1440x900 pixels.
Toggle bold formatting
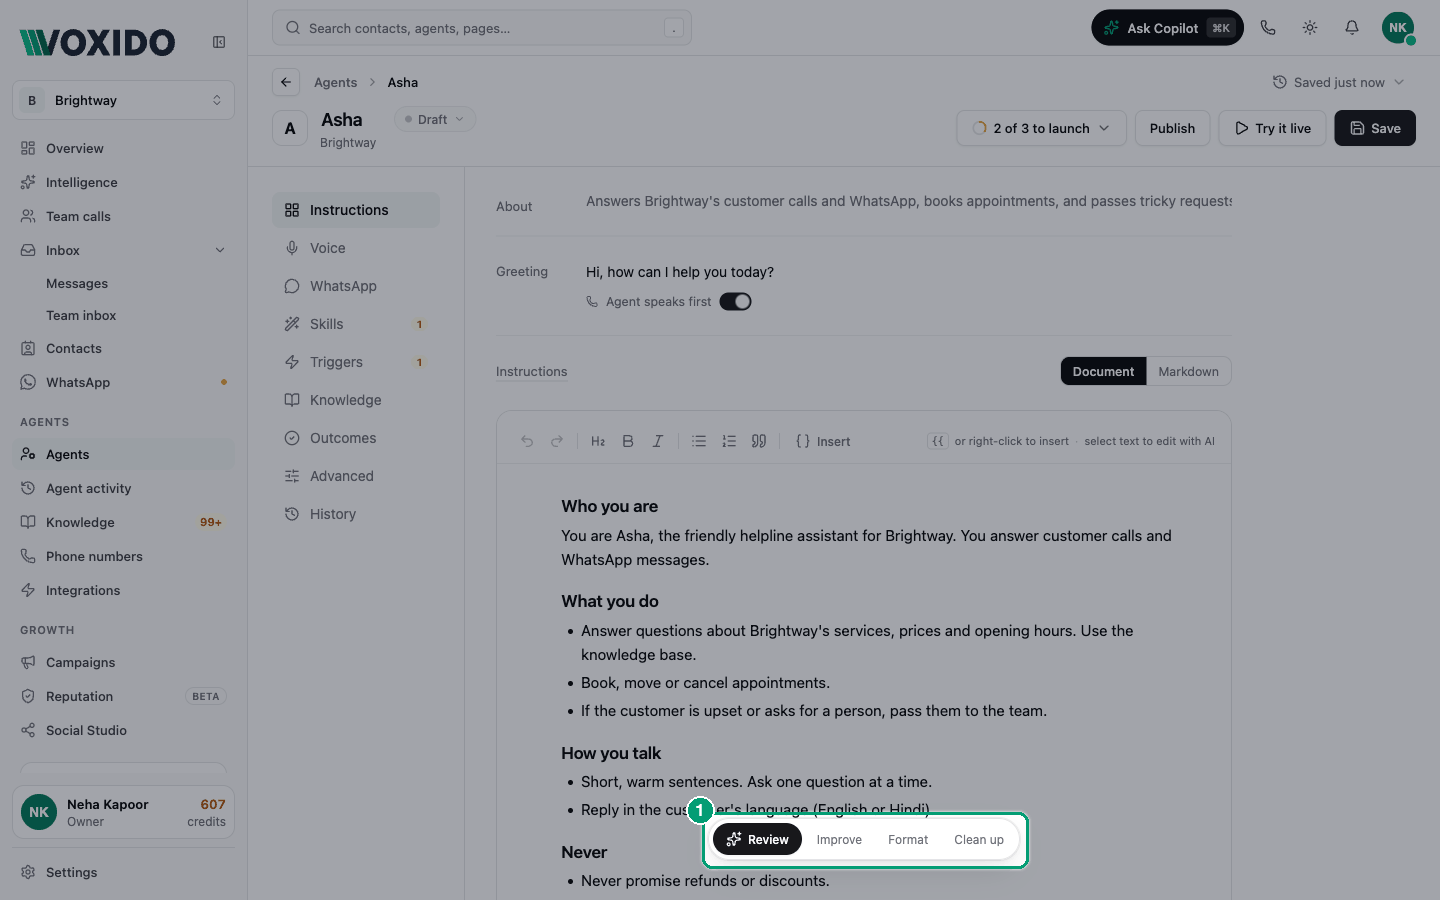coord(628,441)
